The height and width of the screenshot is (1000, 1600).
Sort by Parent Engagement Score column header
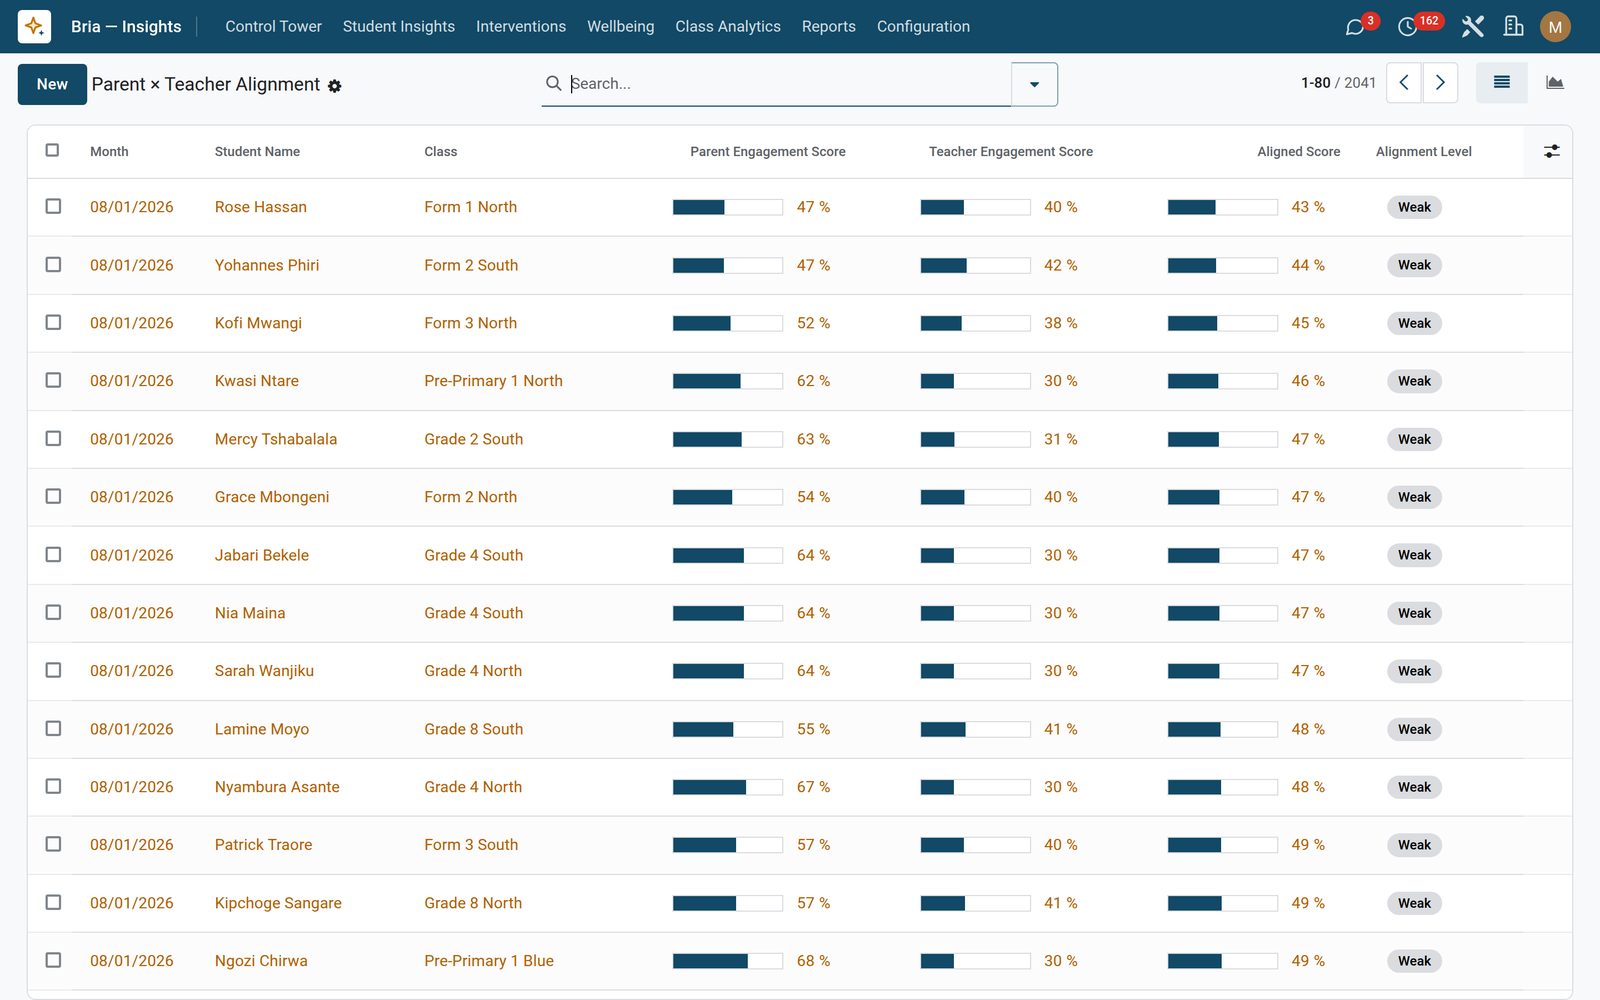coord(768,152)
